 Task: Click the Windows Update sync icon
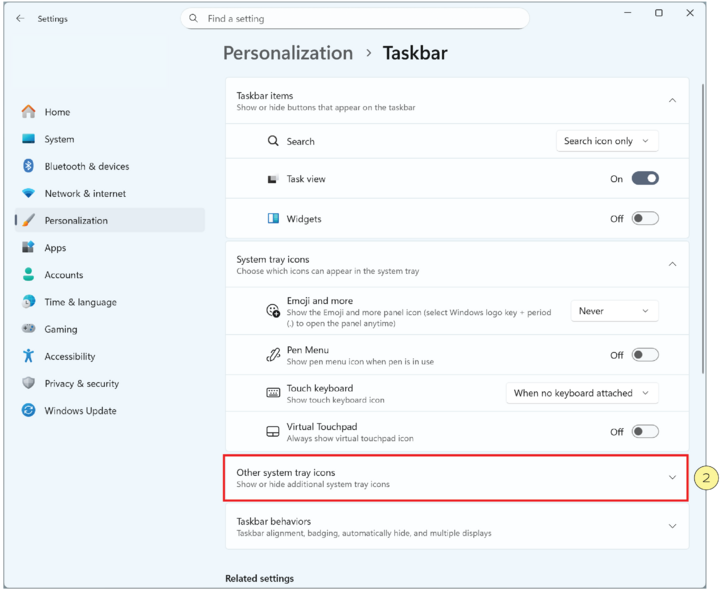29,410
